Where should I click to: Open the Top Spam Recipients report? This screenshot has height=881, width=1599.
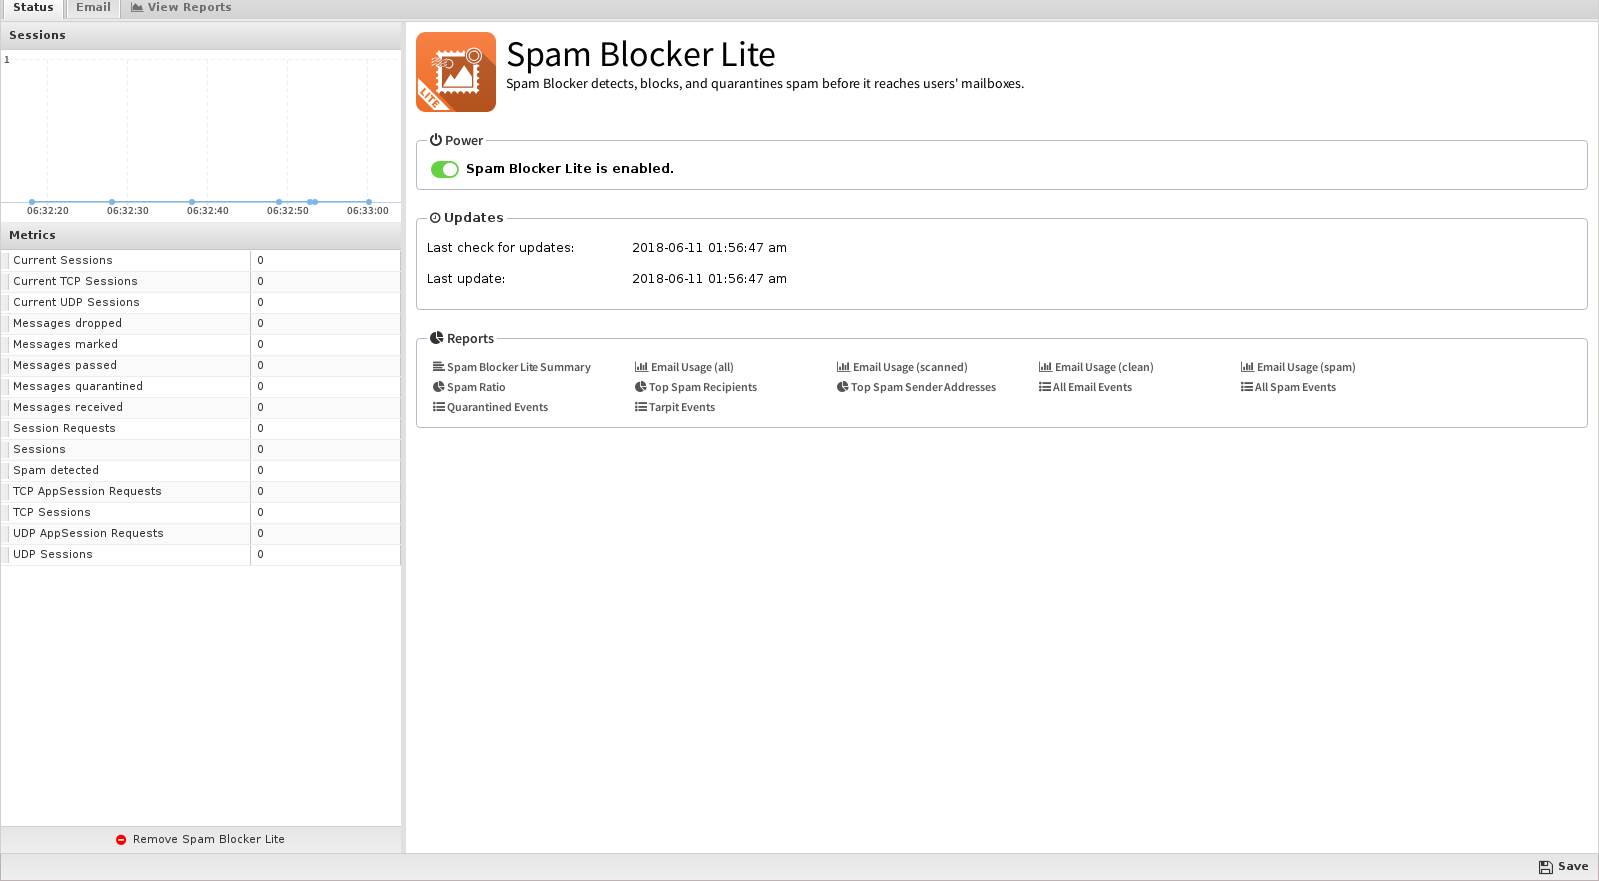[703, 387]
